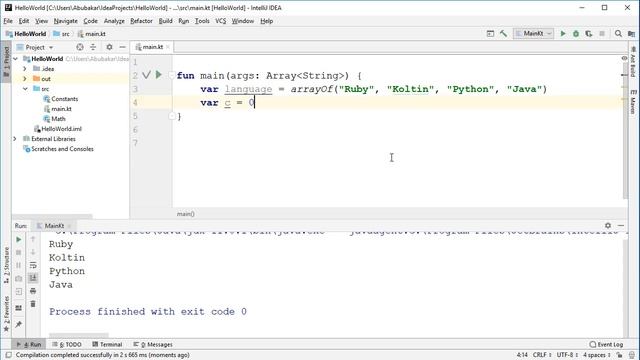Click the camera icon to dump threads

[x=18, y=279]
